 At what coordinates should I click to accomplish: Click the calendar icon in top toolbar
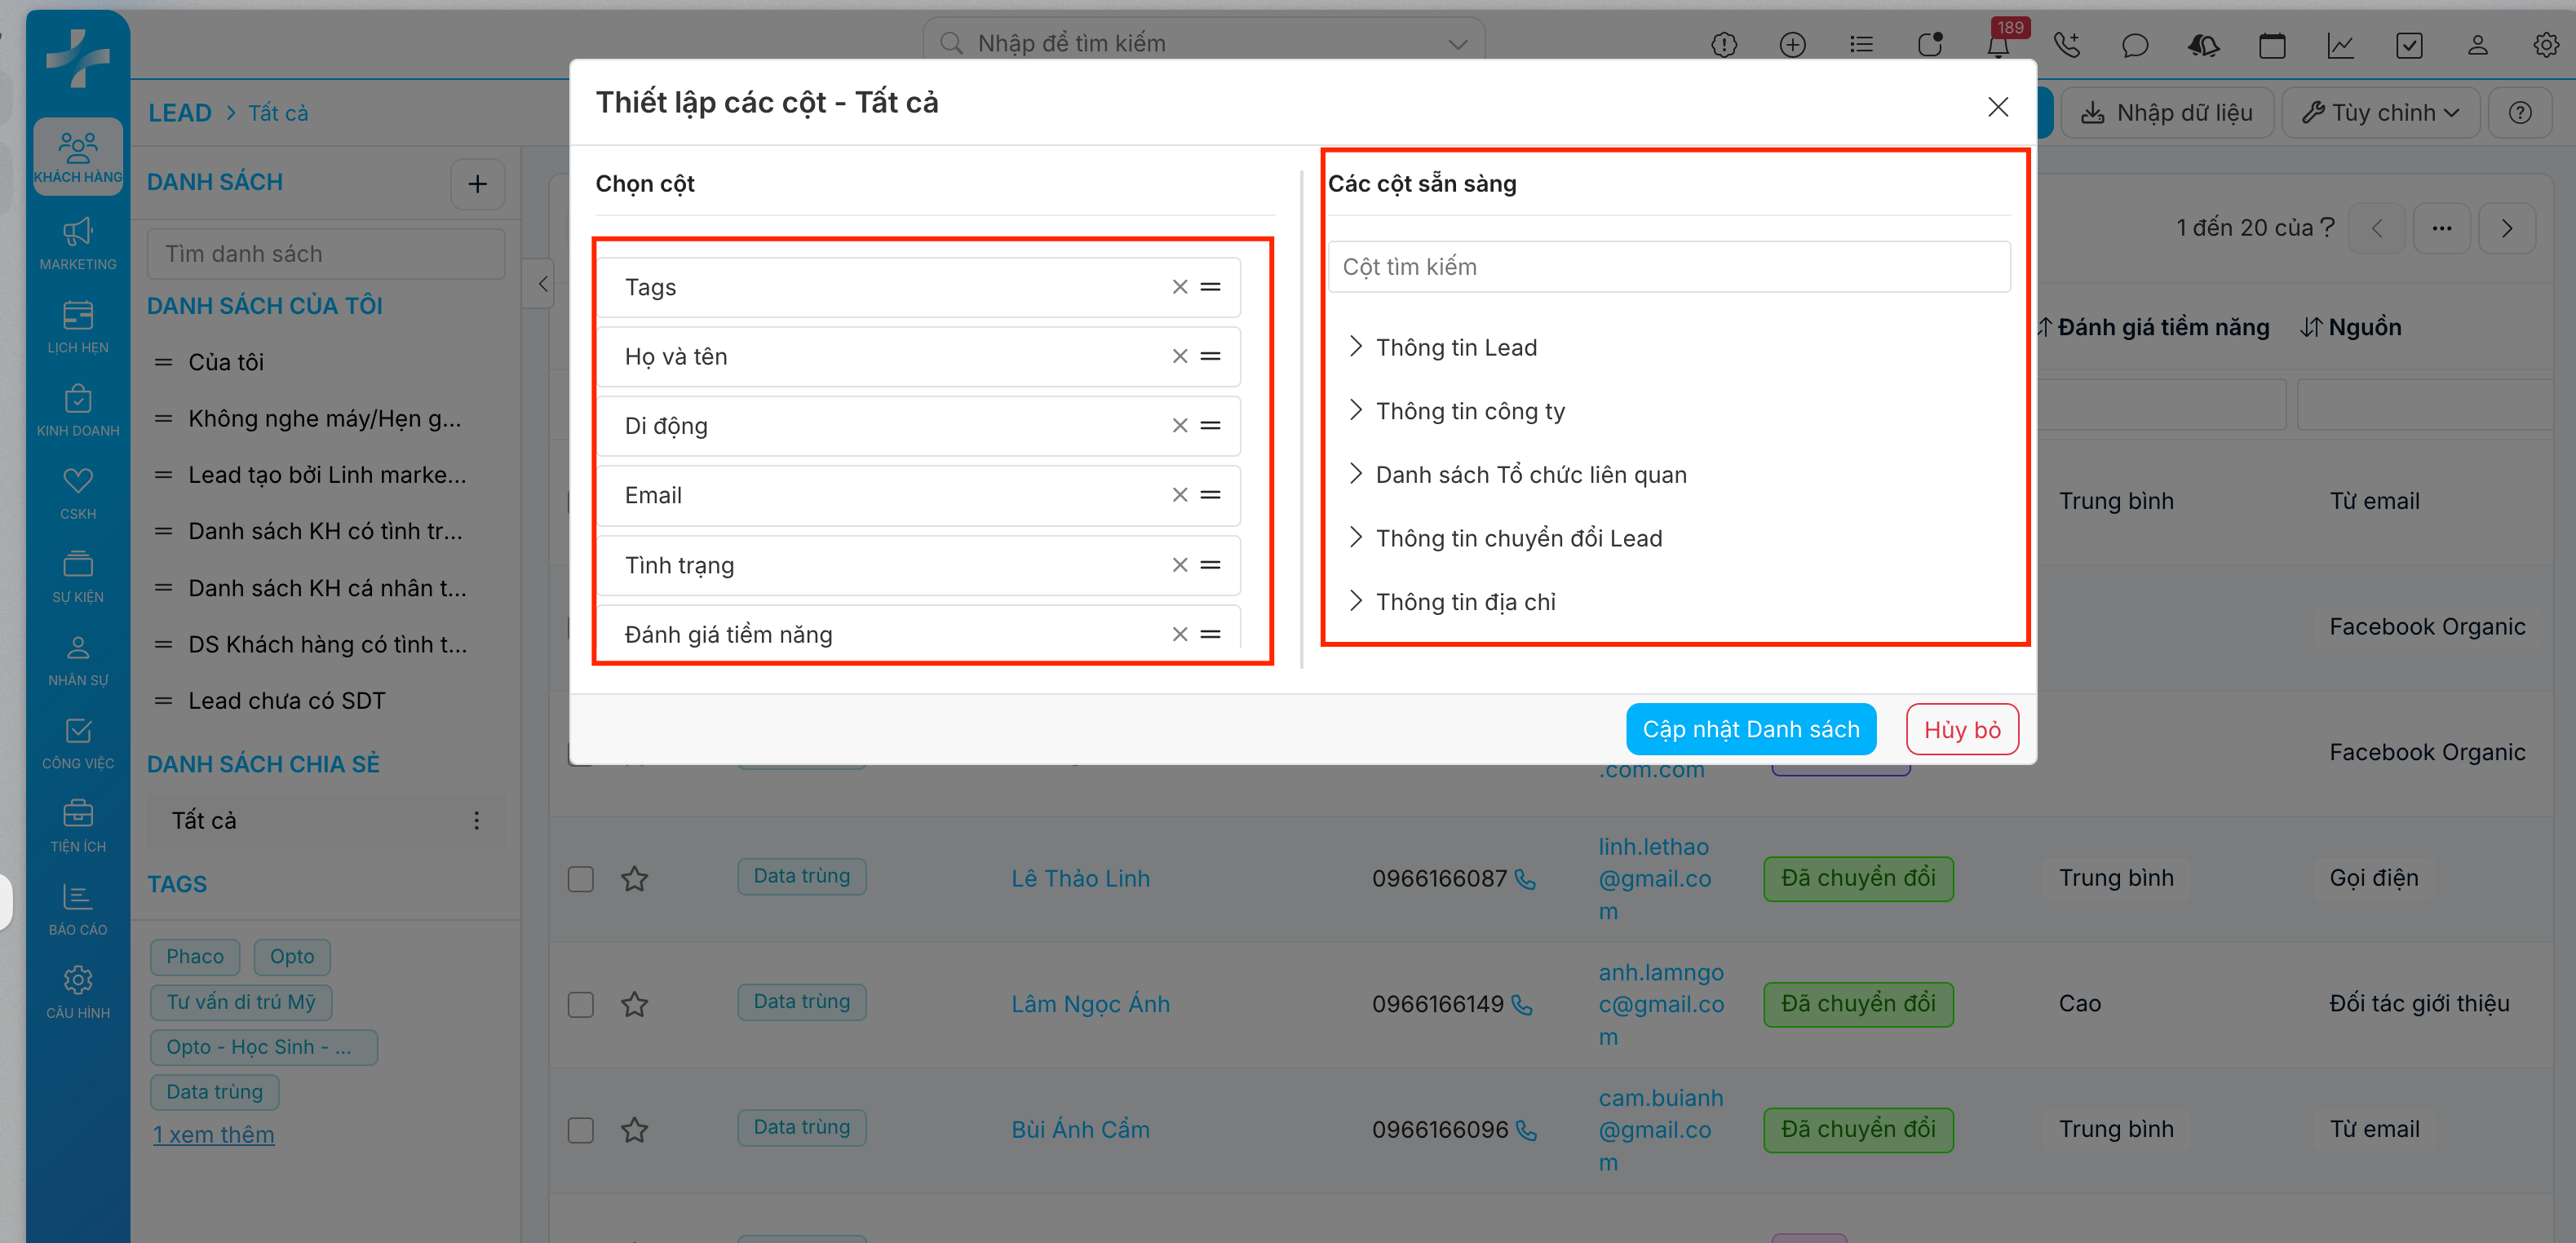click(2271, 44)
